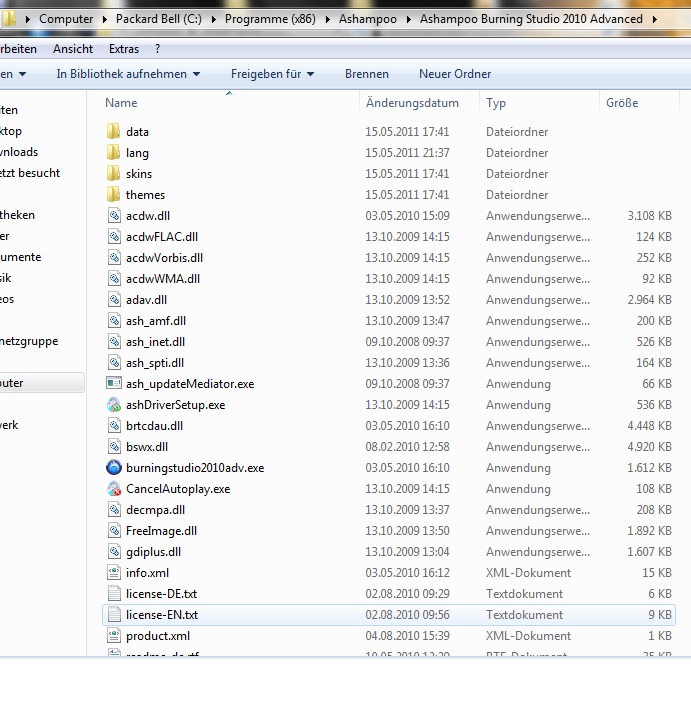Open the 'Freigeben für' dropdown
The height and width of the screenshot is (725, 691).
pyautogui.click(x=272, y=74)
